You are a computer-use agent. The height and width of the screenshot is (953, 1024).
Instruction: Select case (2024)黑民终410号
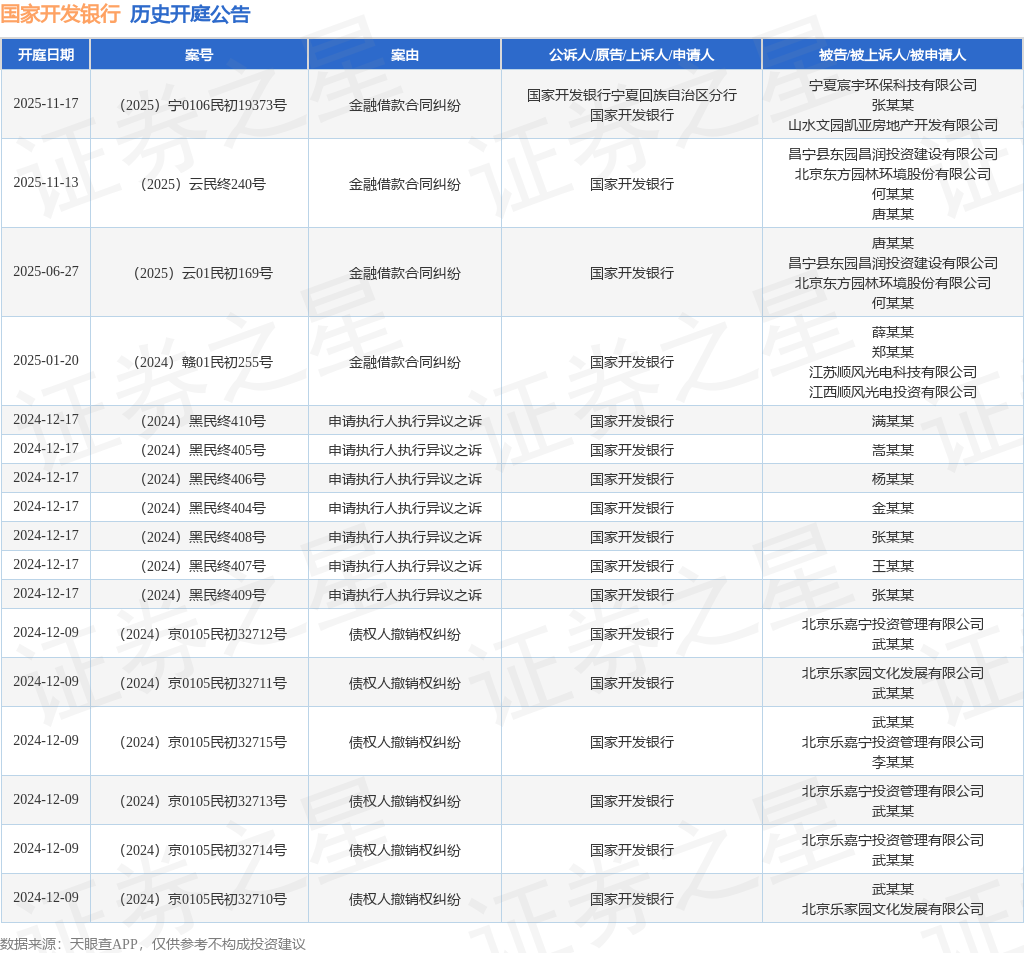199,421
